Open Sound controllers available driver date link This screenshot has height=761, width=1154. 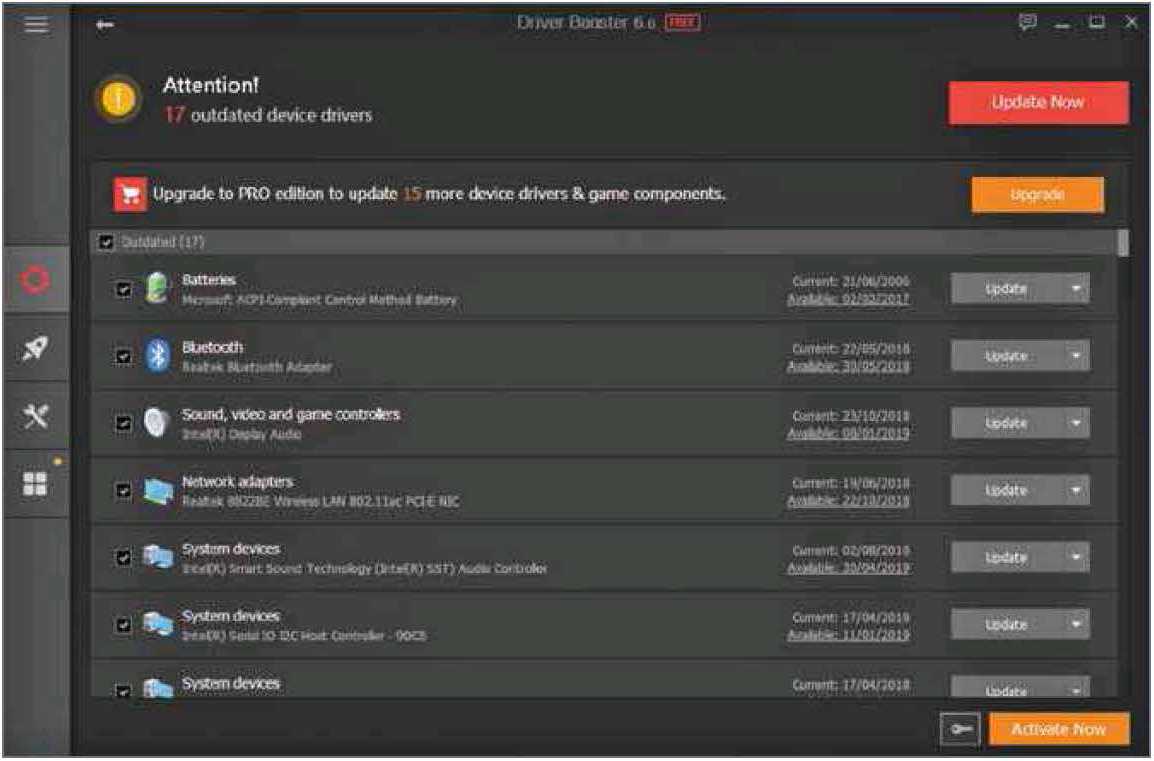point(848,433)
